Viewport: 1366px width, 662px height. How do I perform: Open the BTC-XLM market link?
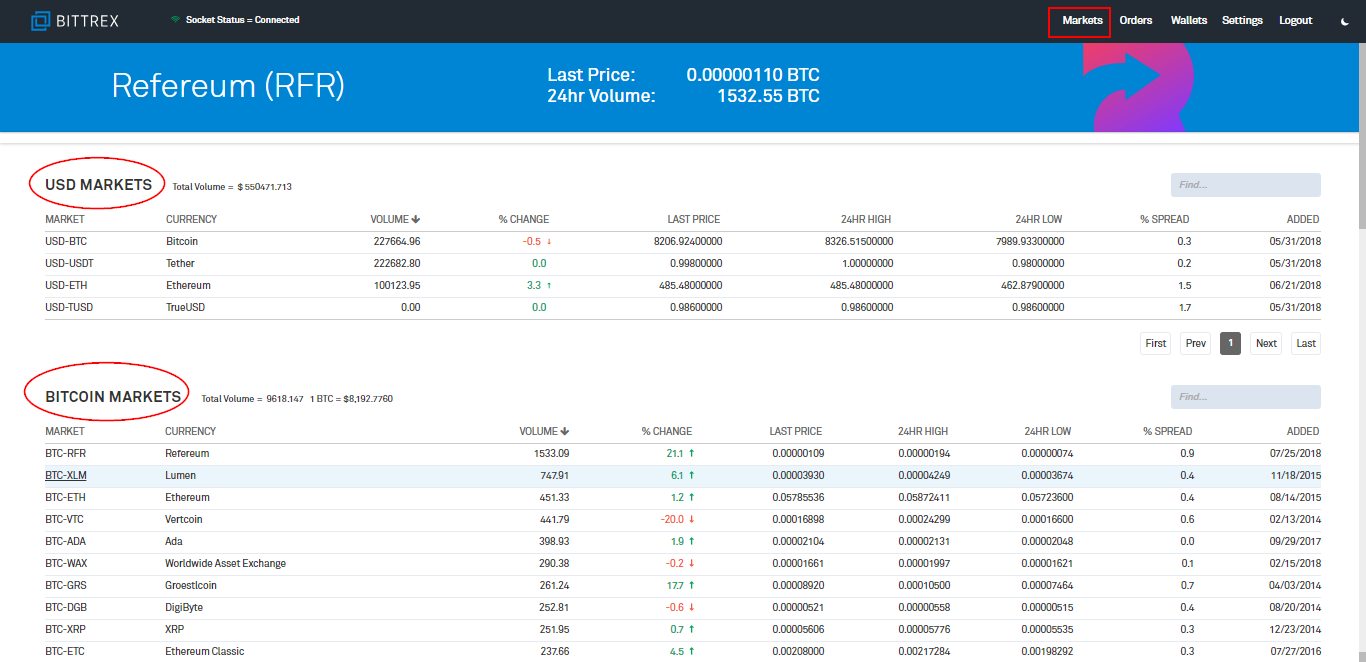(65, 475)
